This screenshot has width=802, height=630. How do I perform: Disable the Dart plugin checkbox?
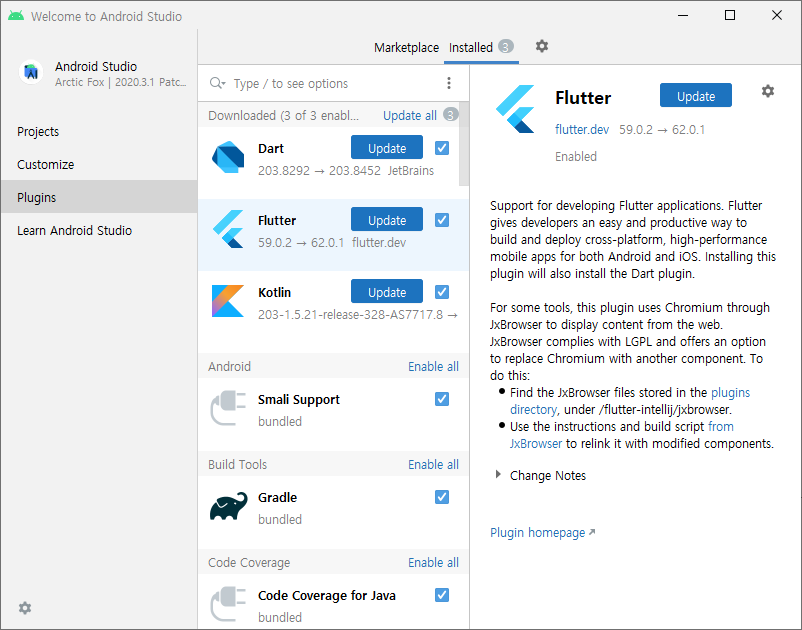(x=442, y=148)
